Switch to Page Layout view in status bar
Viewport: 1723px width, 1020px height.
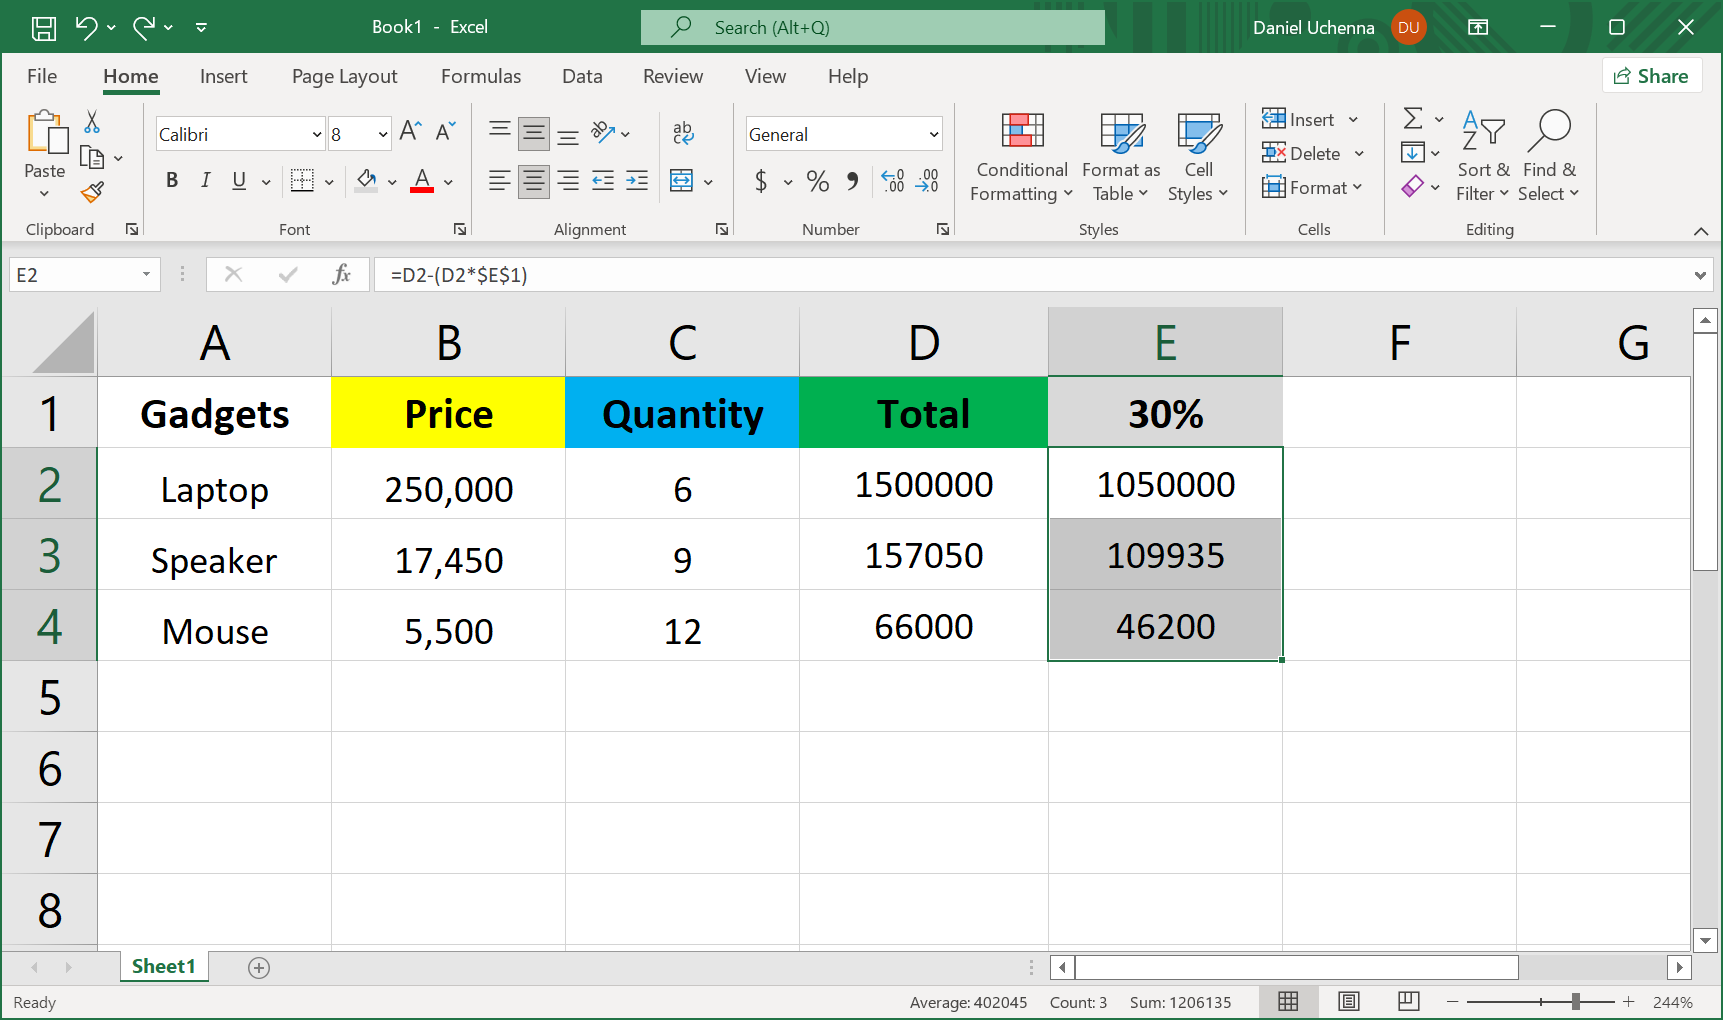(1348, 1001)
